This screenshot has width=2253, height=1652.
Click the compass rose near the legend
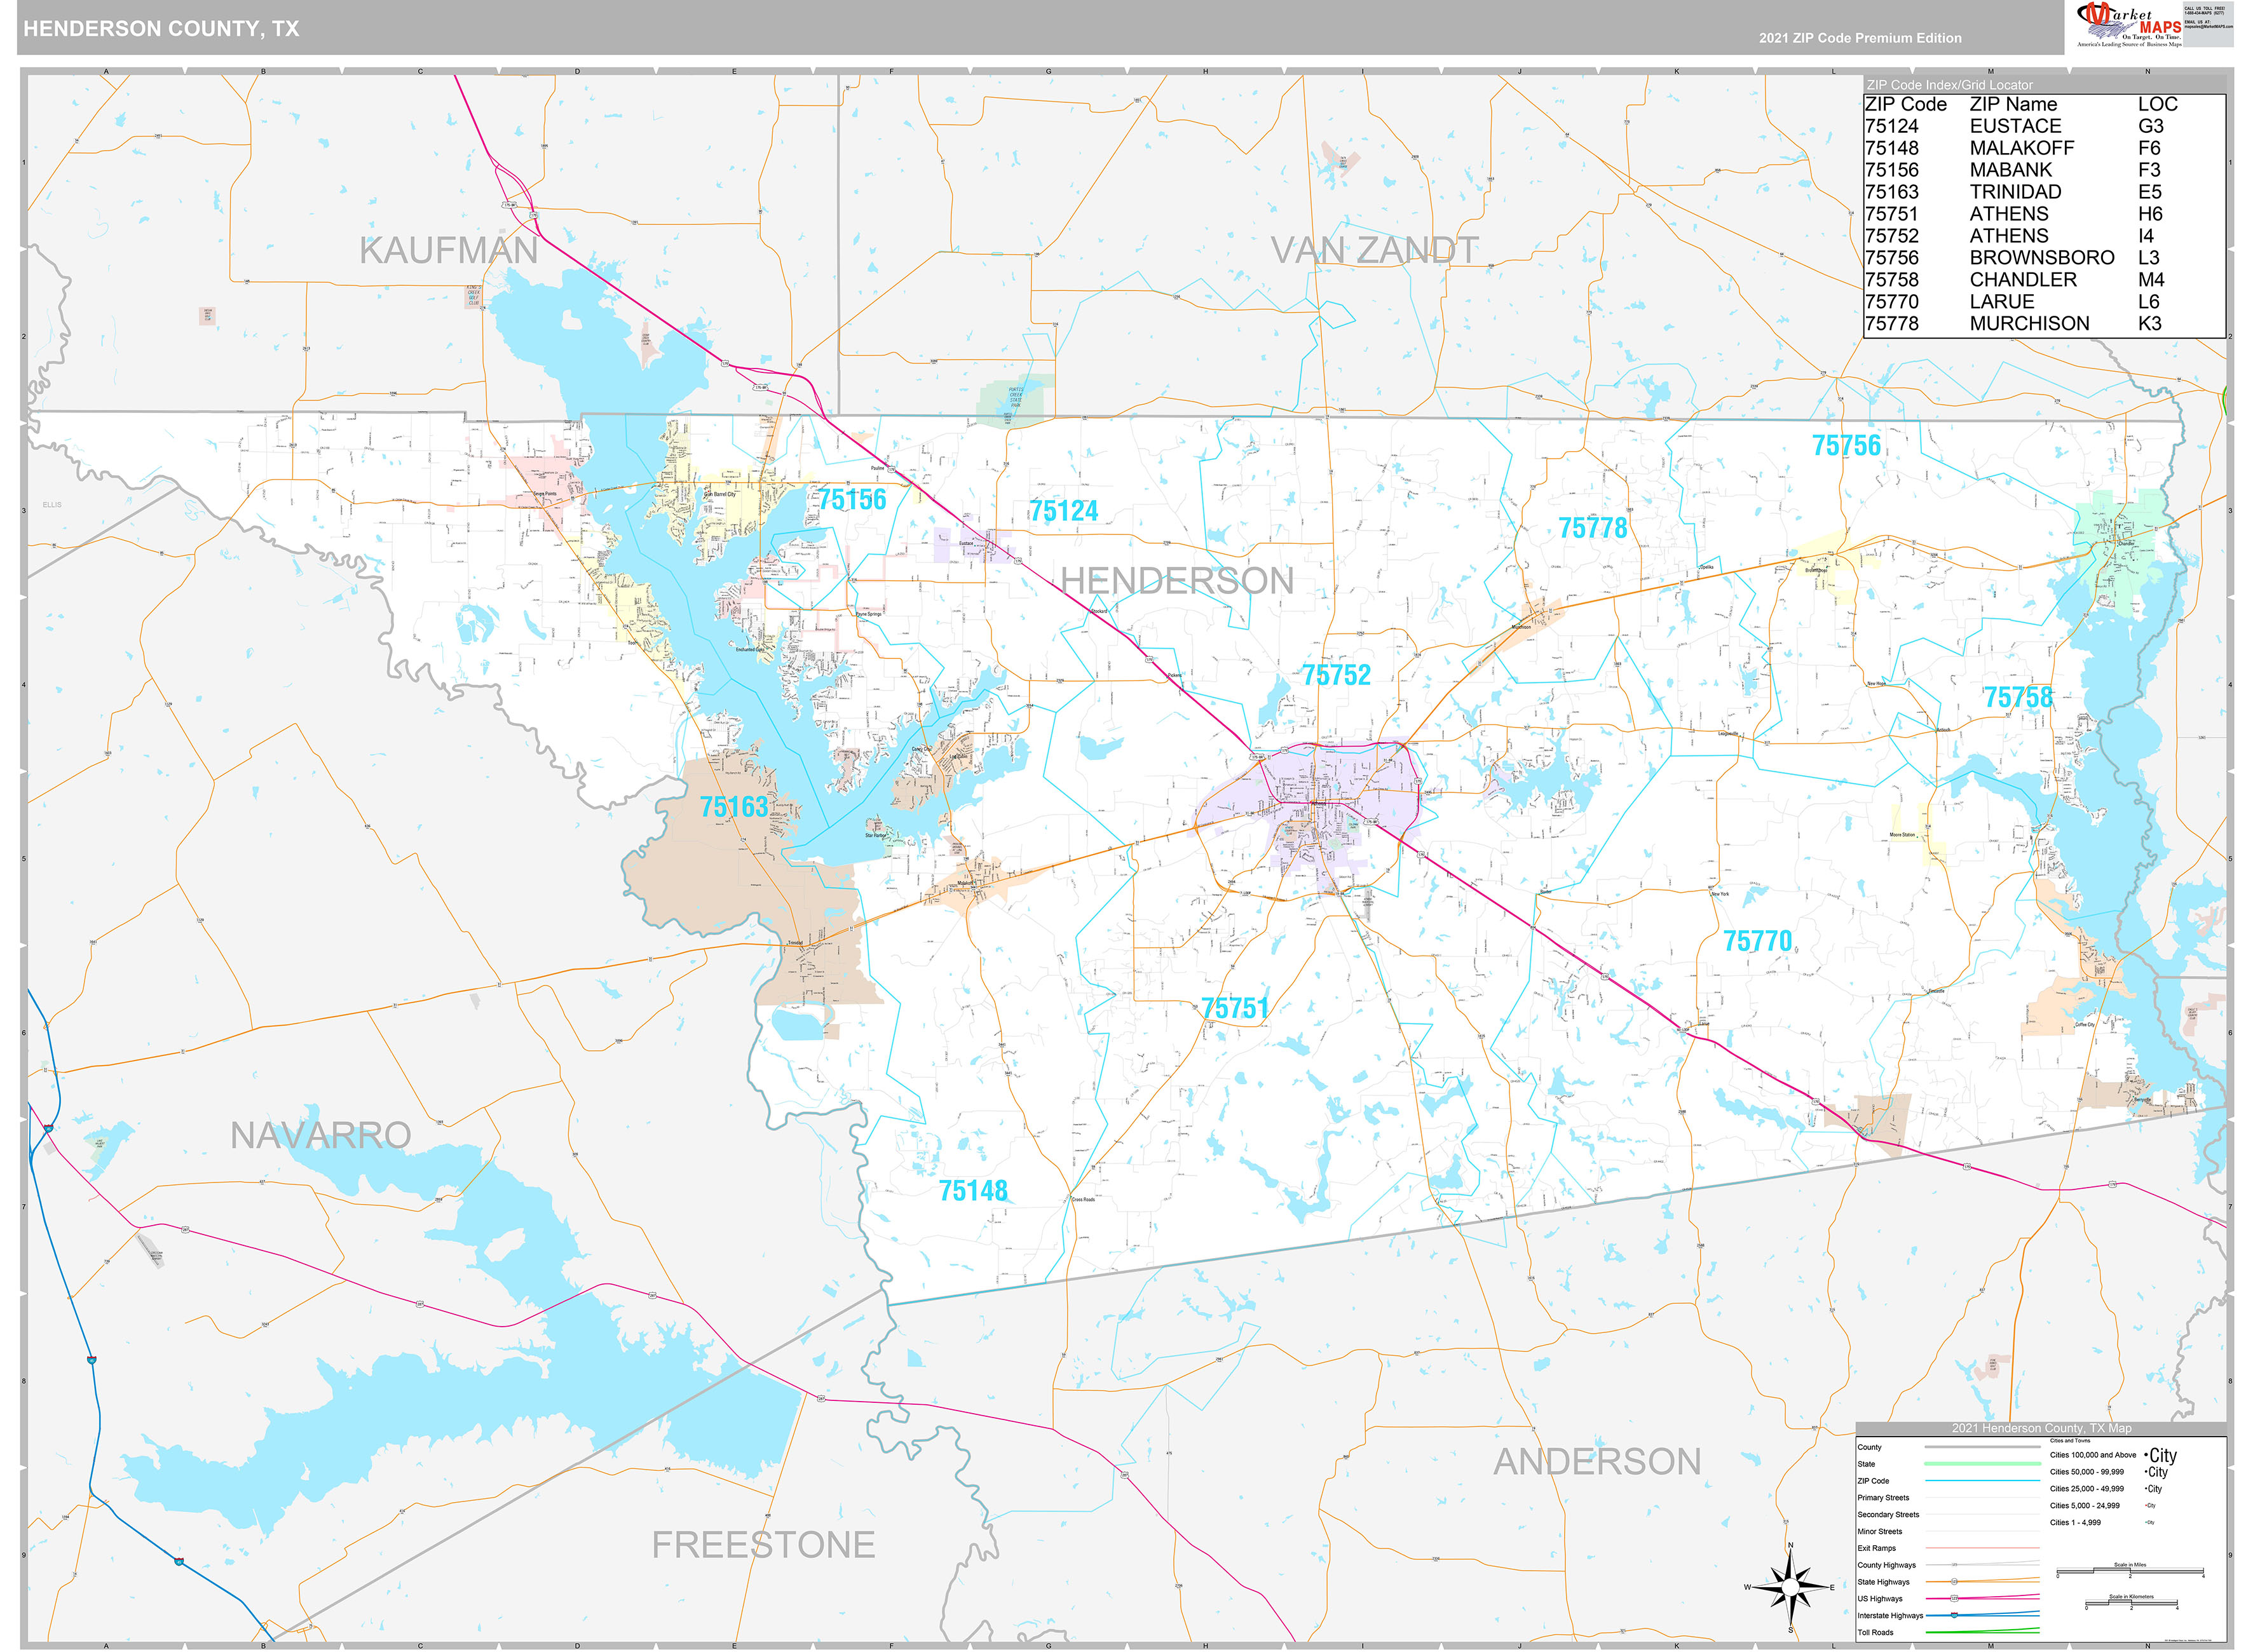1790,1587
